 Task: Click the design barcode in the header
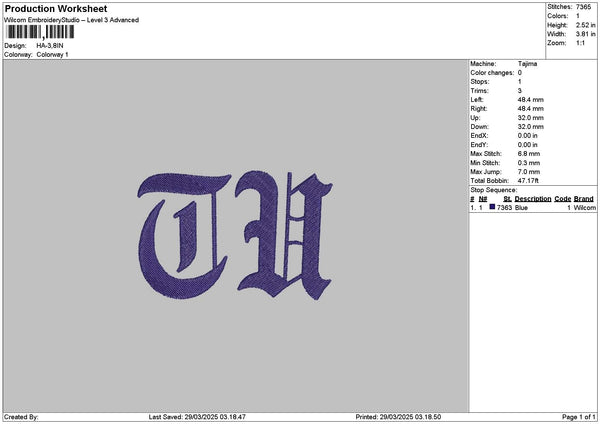[x=38, y=32]
